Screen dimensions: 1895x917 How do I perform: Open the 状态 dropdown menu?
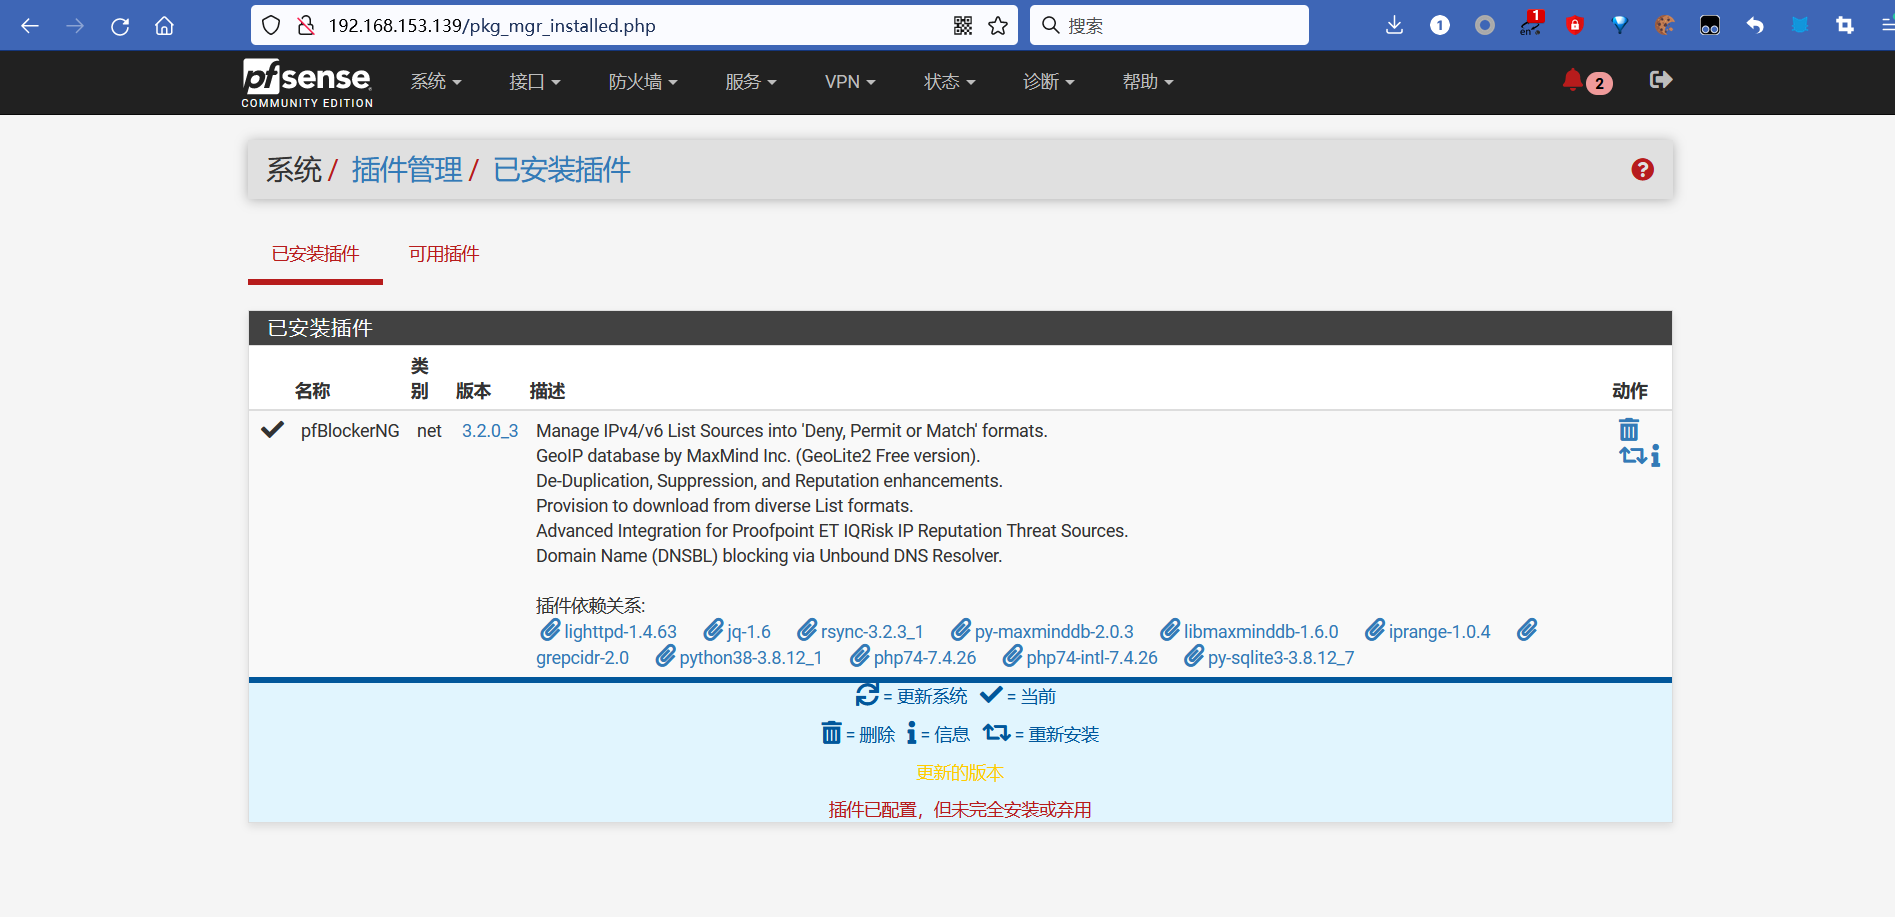click(x=950, y=82)
